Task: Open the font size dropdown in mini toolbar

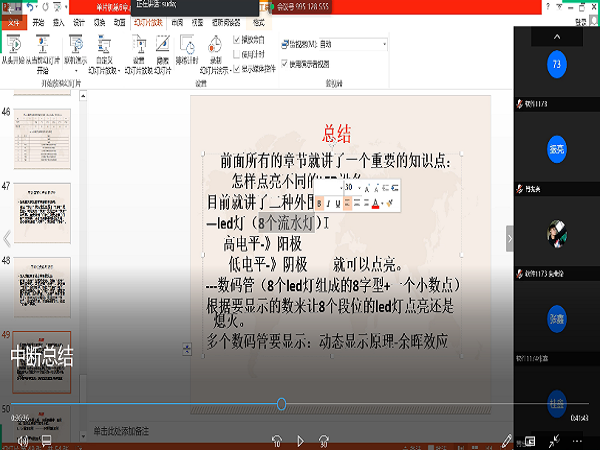Action: click(358, 187)
